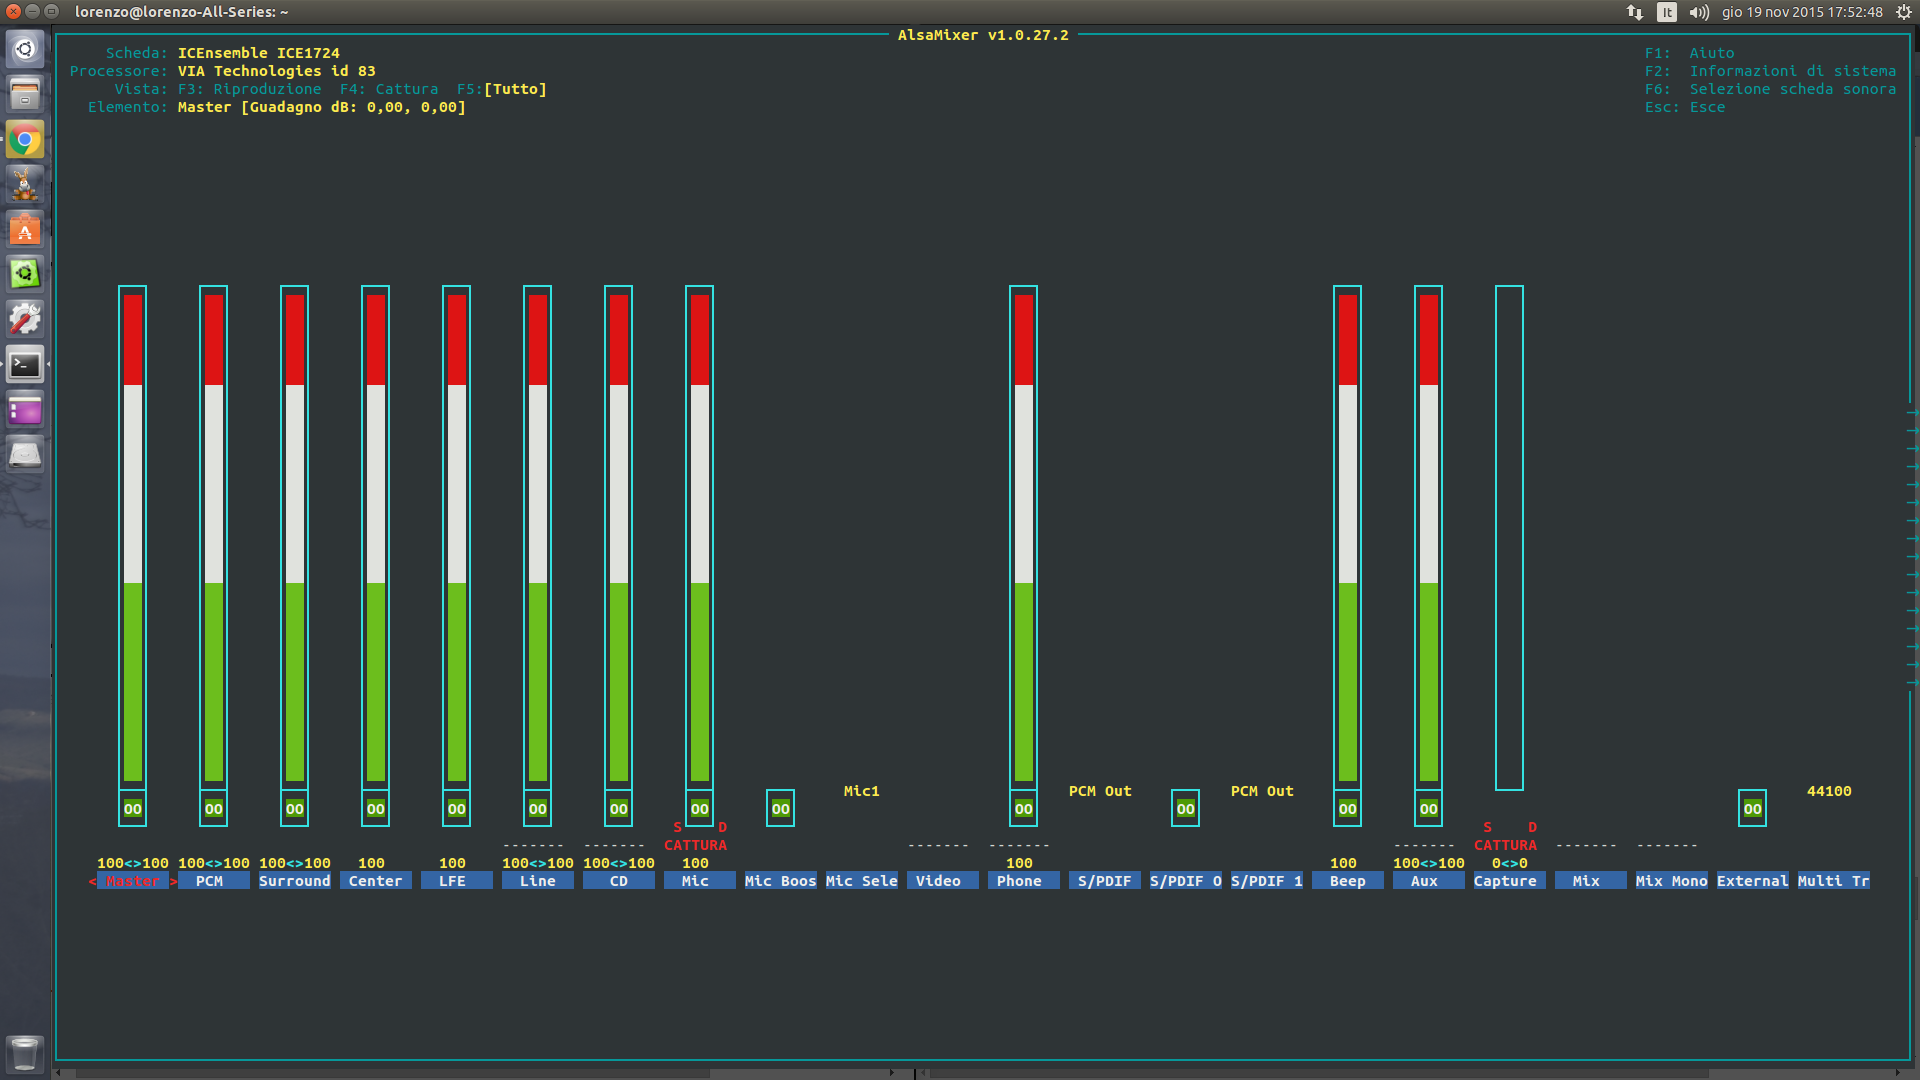1920x1080 pixels.
Task: Launch Google Chrome from the dock
Action: (25, 140)
